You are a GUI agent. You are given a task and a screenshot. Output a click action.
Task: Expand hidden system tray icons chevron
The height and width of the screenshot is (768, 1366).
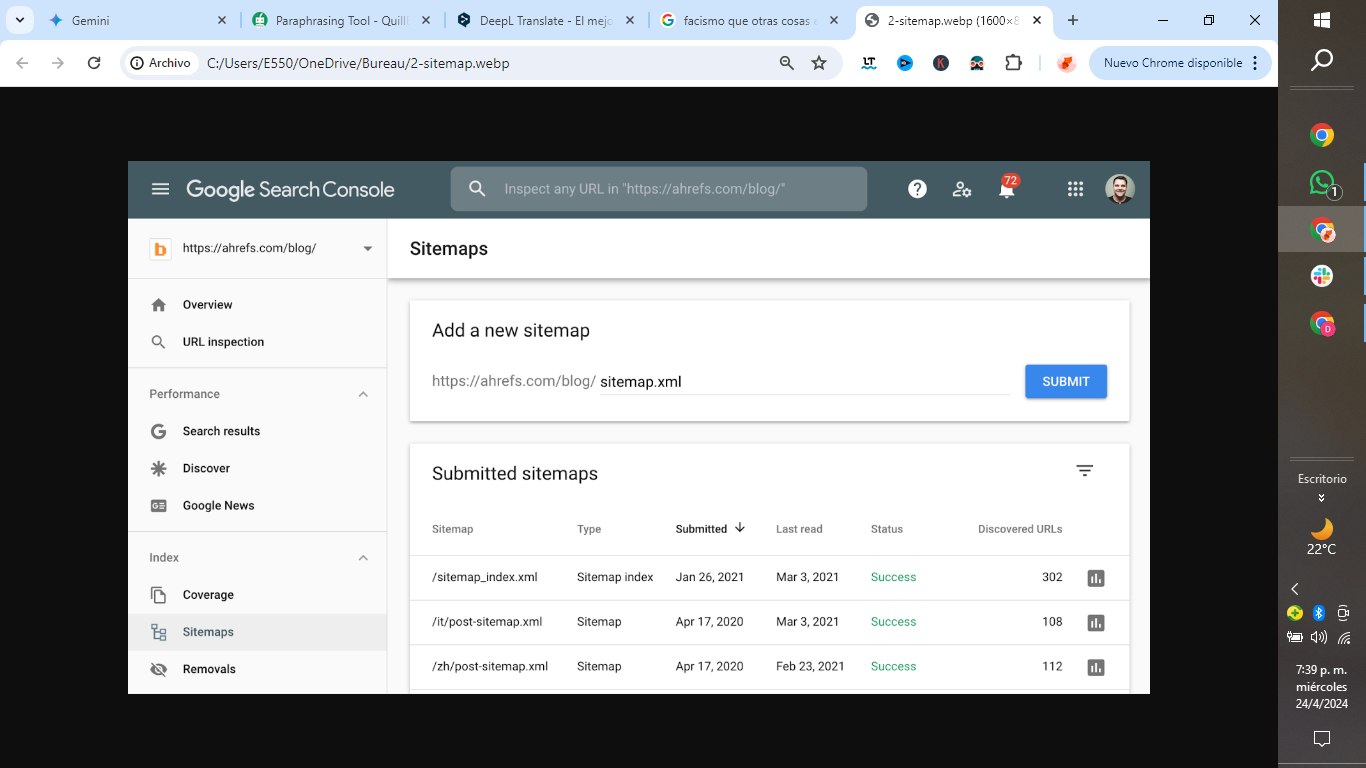pos(1295,589)
